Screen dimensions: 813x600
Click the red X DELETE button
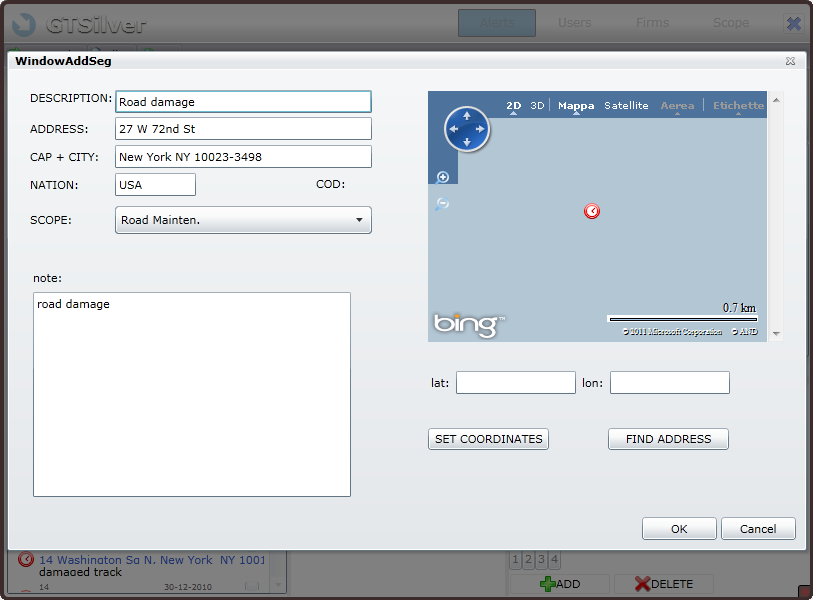pos(664,584)
